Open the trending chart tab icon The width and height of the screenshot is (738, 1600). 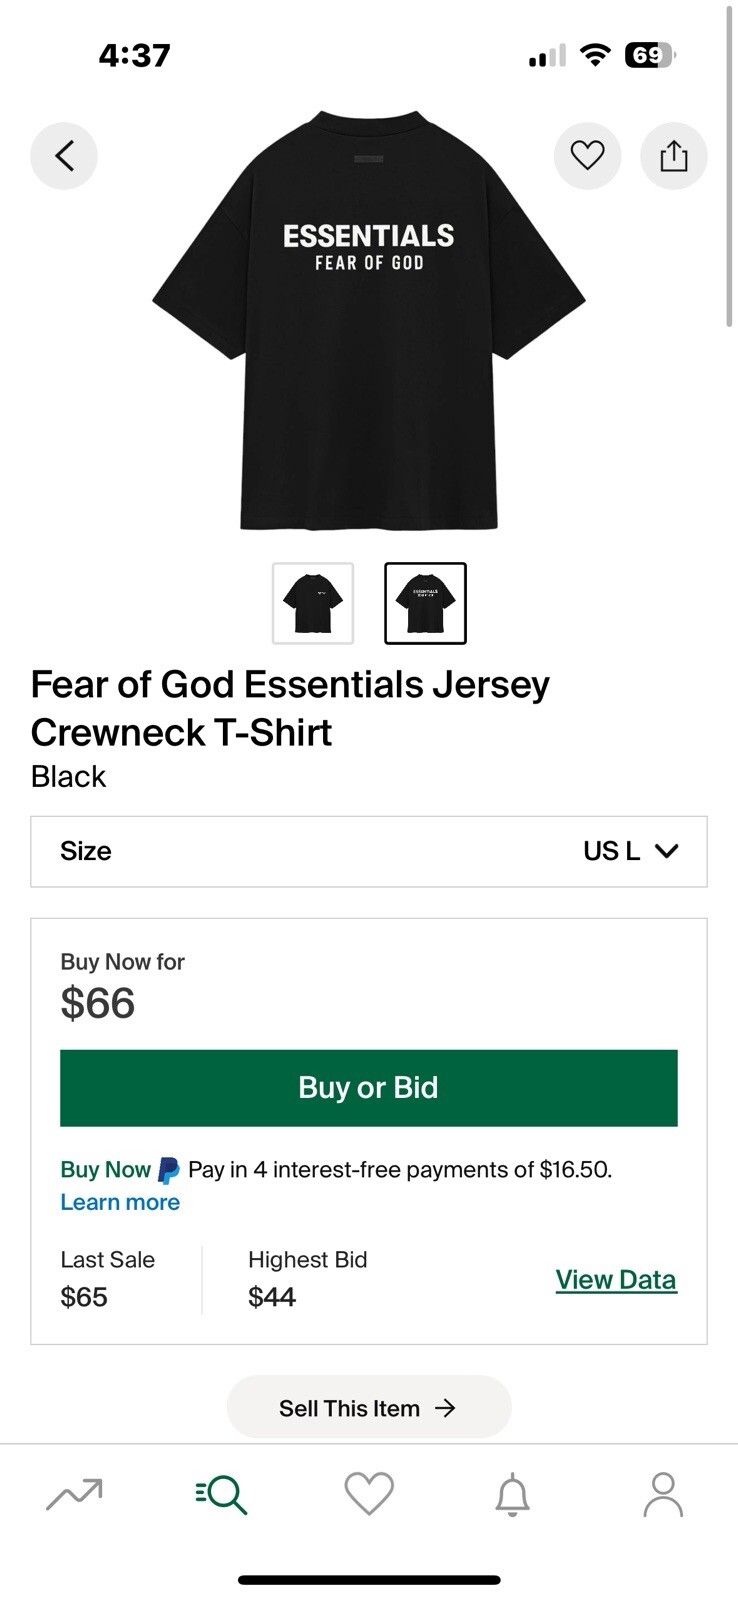pyautogui.click(x=75, y=1494)
